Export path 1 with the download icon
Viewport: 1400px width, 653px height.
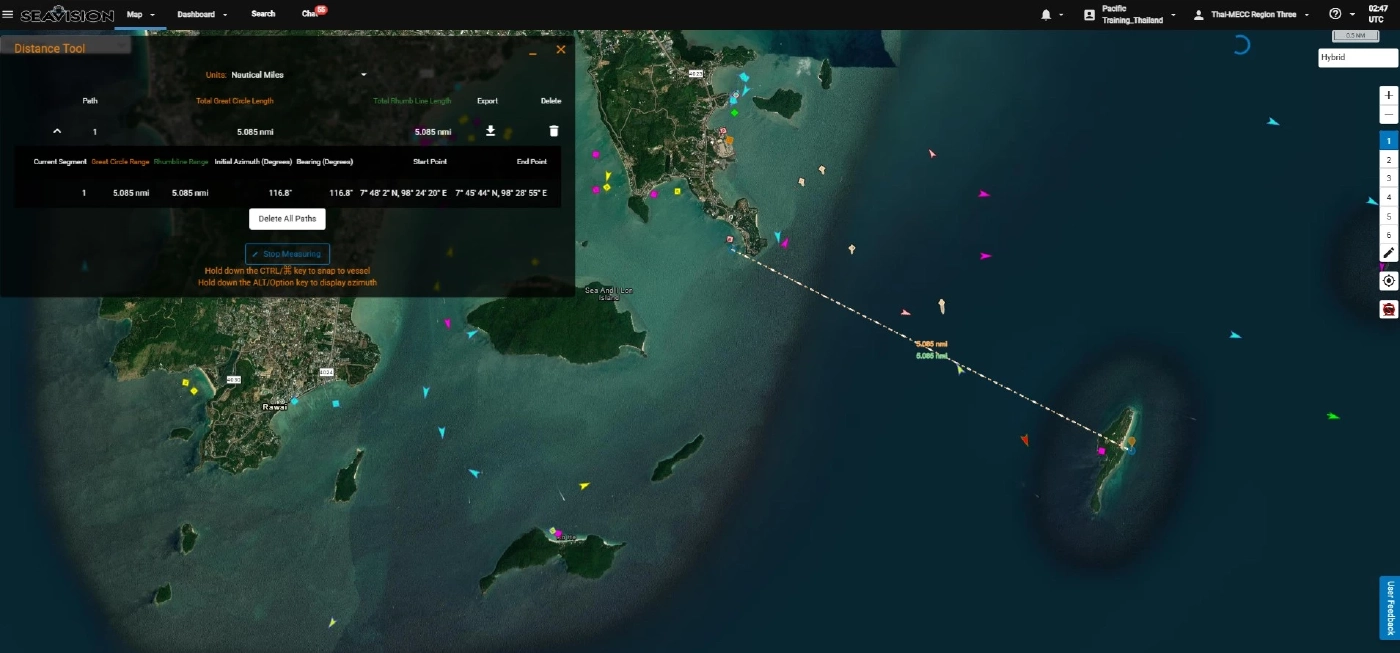490,131
